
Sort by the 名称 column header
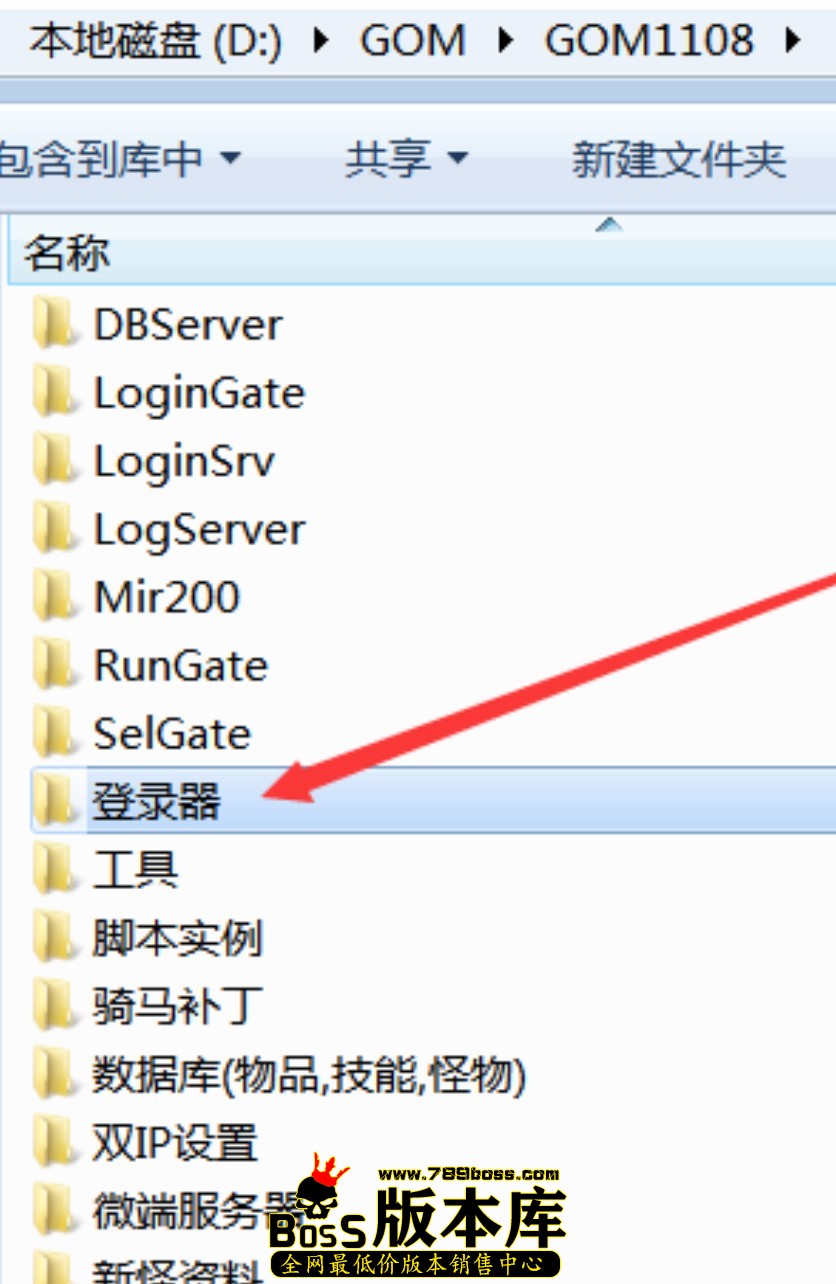[67, 253]
